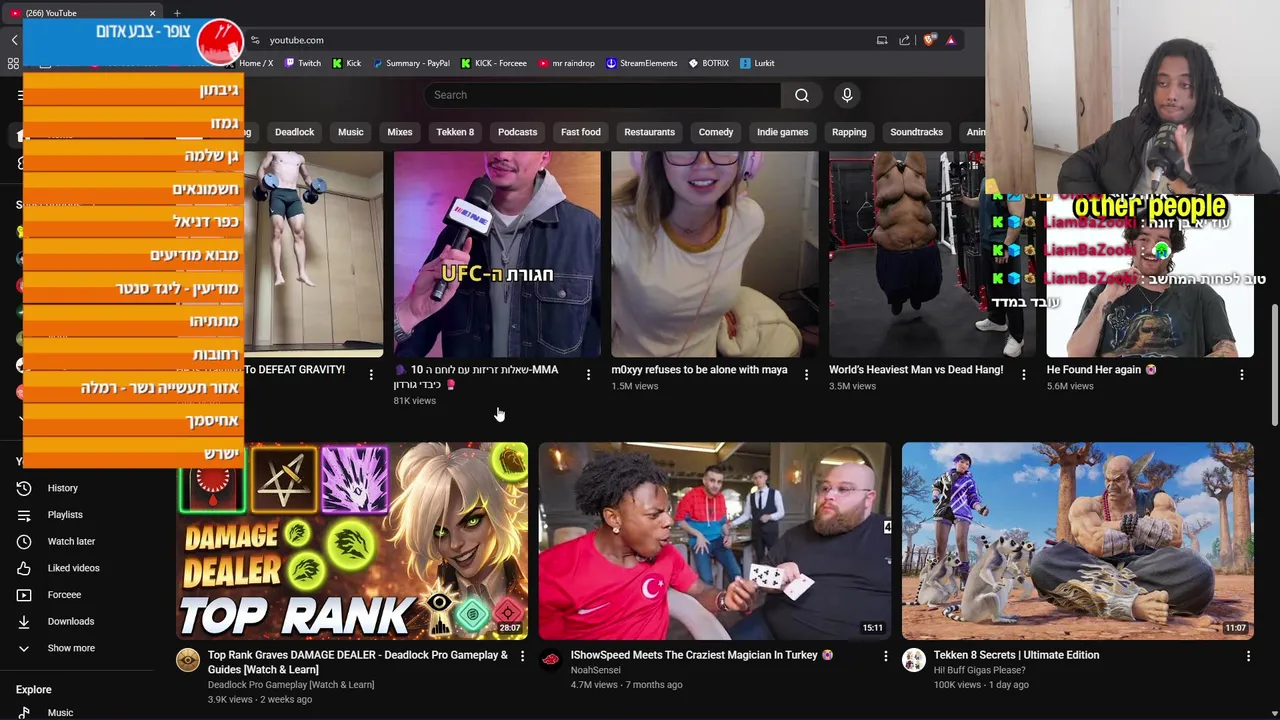Select Mixes filter chip
Image resolution: width=1280 pixels, height=720 pixels.
(399, 132)
